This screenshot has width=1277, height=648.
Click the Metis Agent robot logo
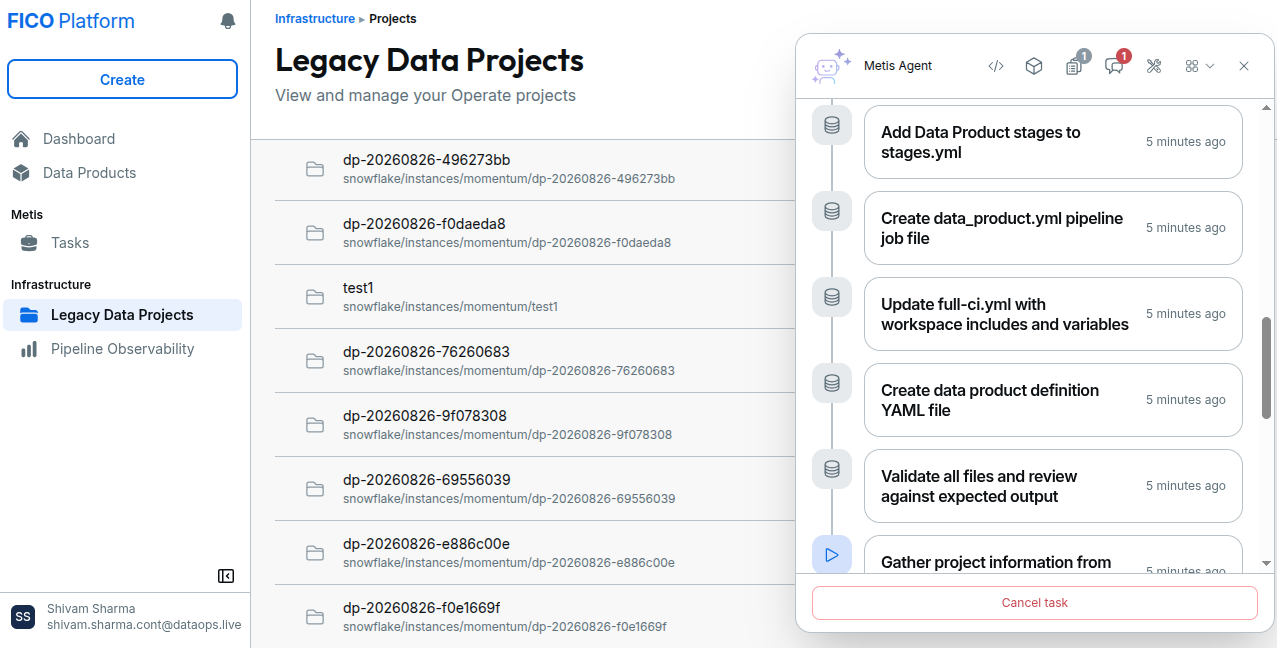click(831, 65)
